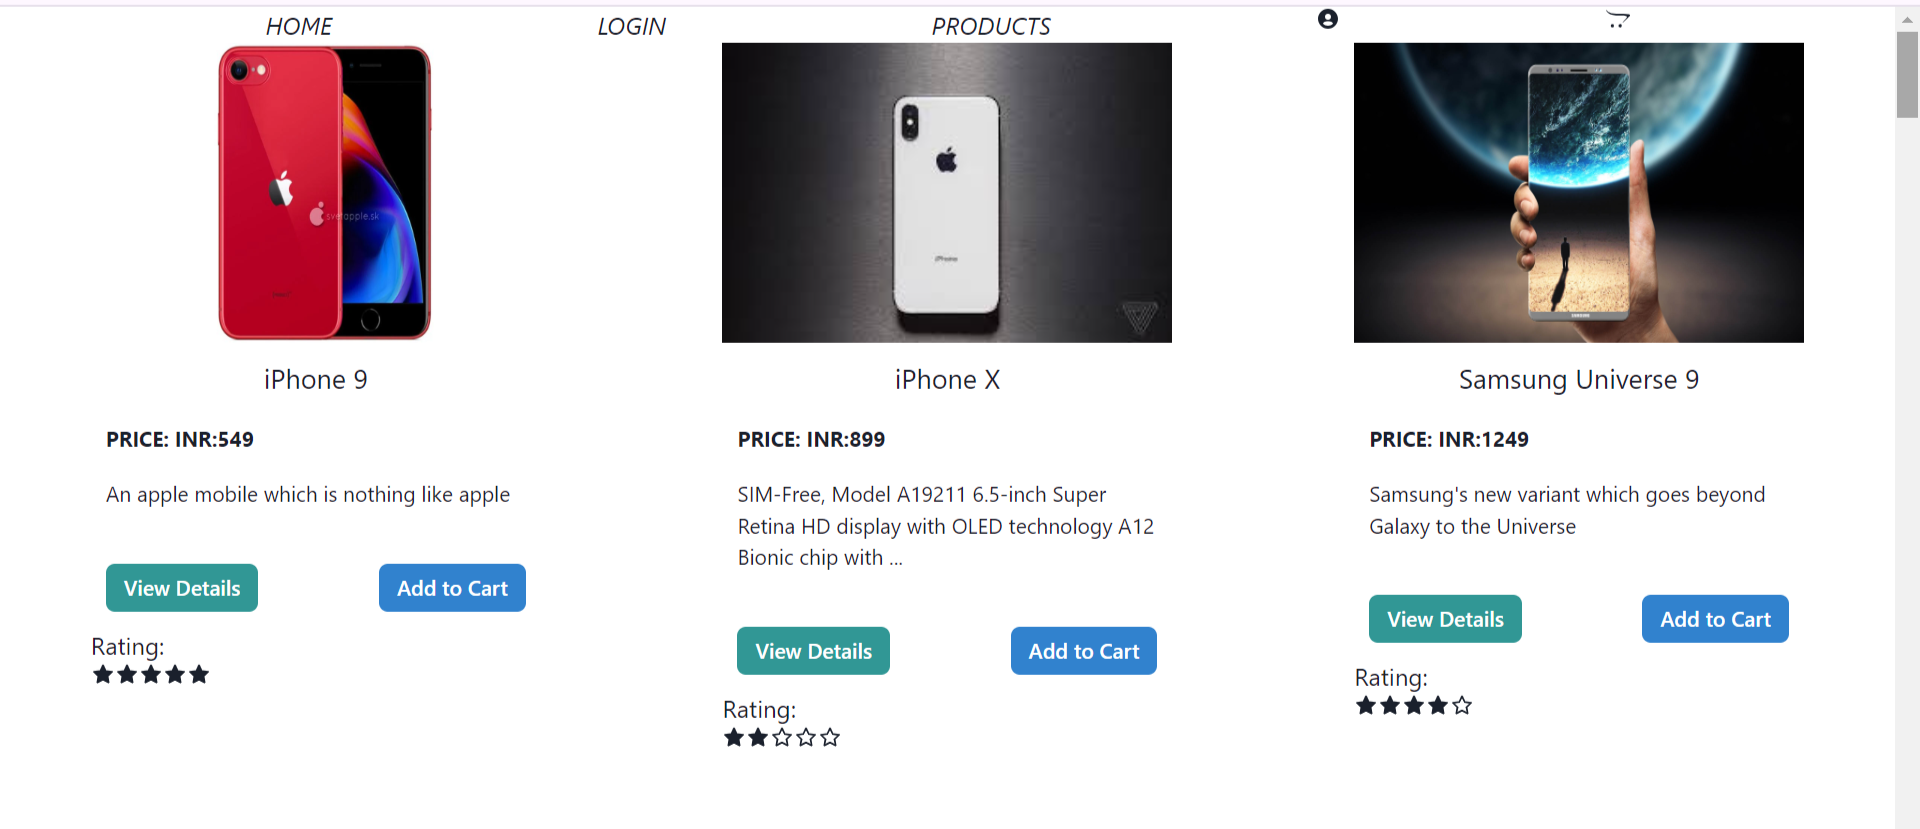
Task: Go to the HOME navigation link
Action: (299, 27)
